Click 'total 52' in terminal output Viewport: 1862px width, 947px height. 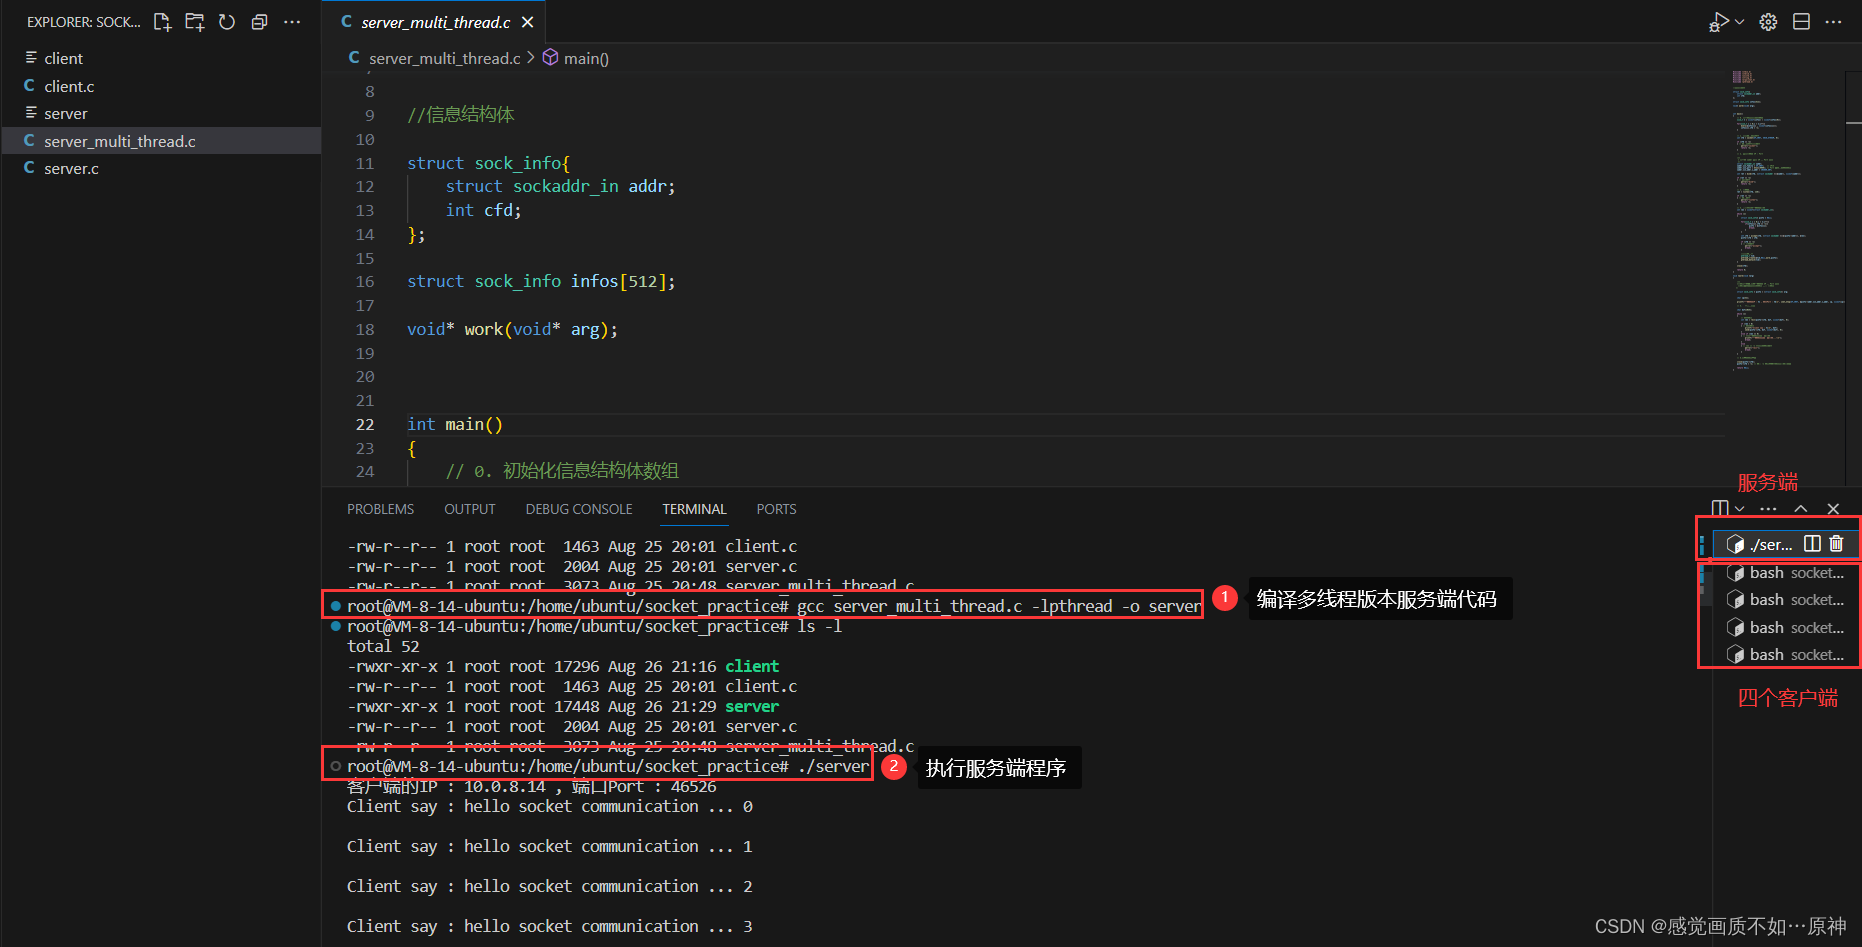pyautogui.click(x=383, y=646)
